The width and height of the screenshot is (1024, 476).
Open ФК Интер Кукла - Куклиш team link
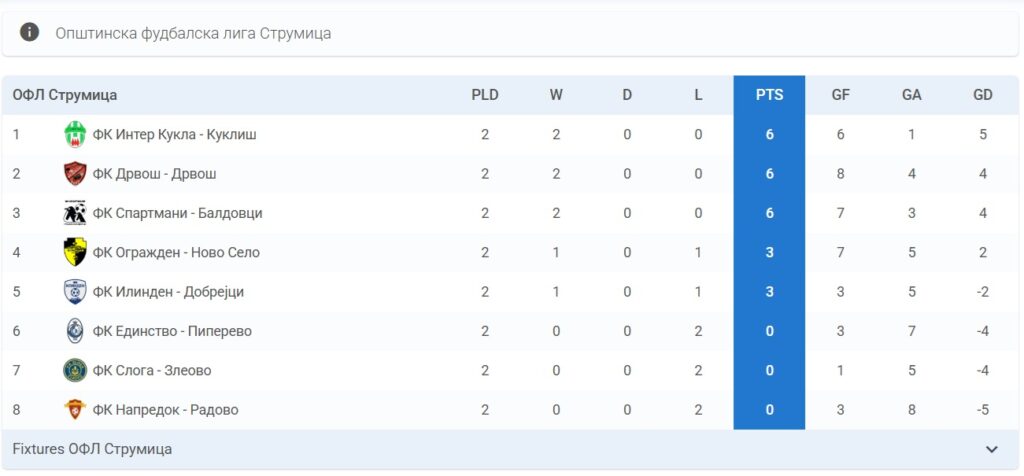[174, 134]
